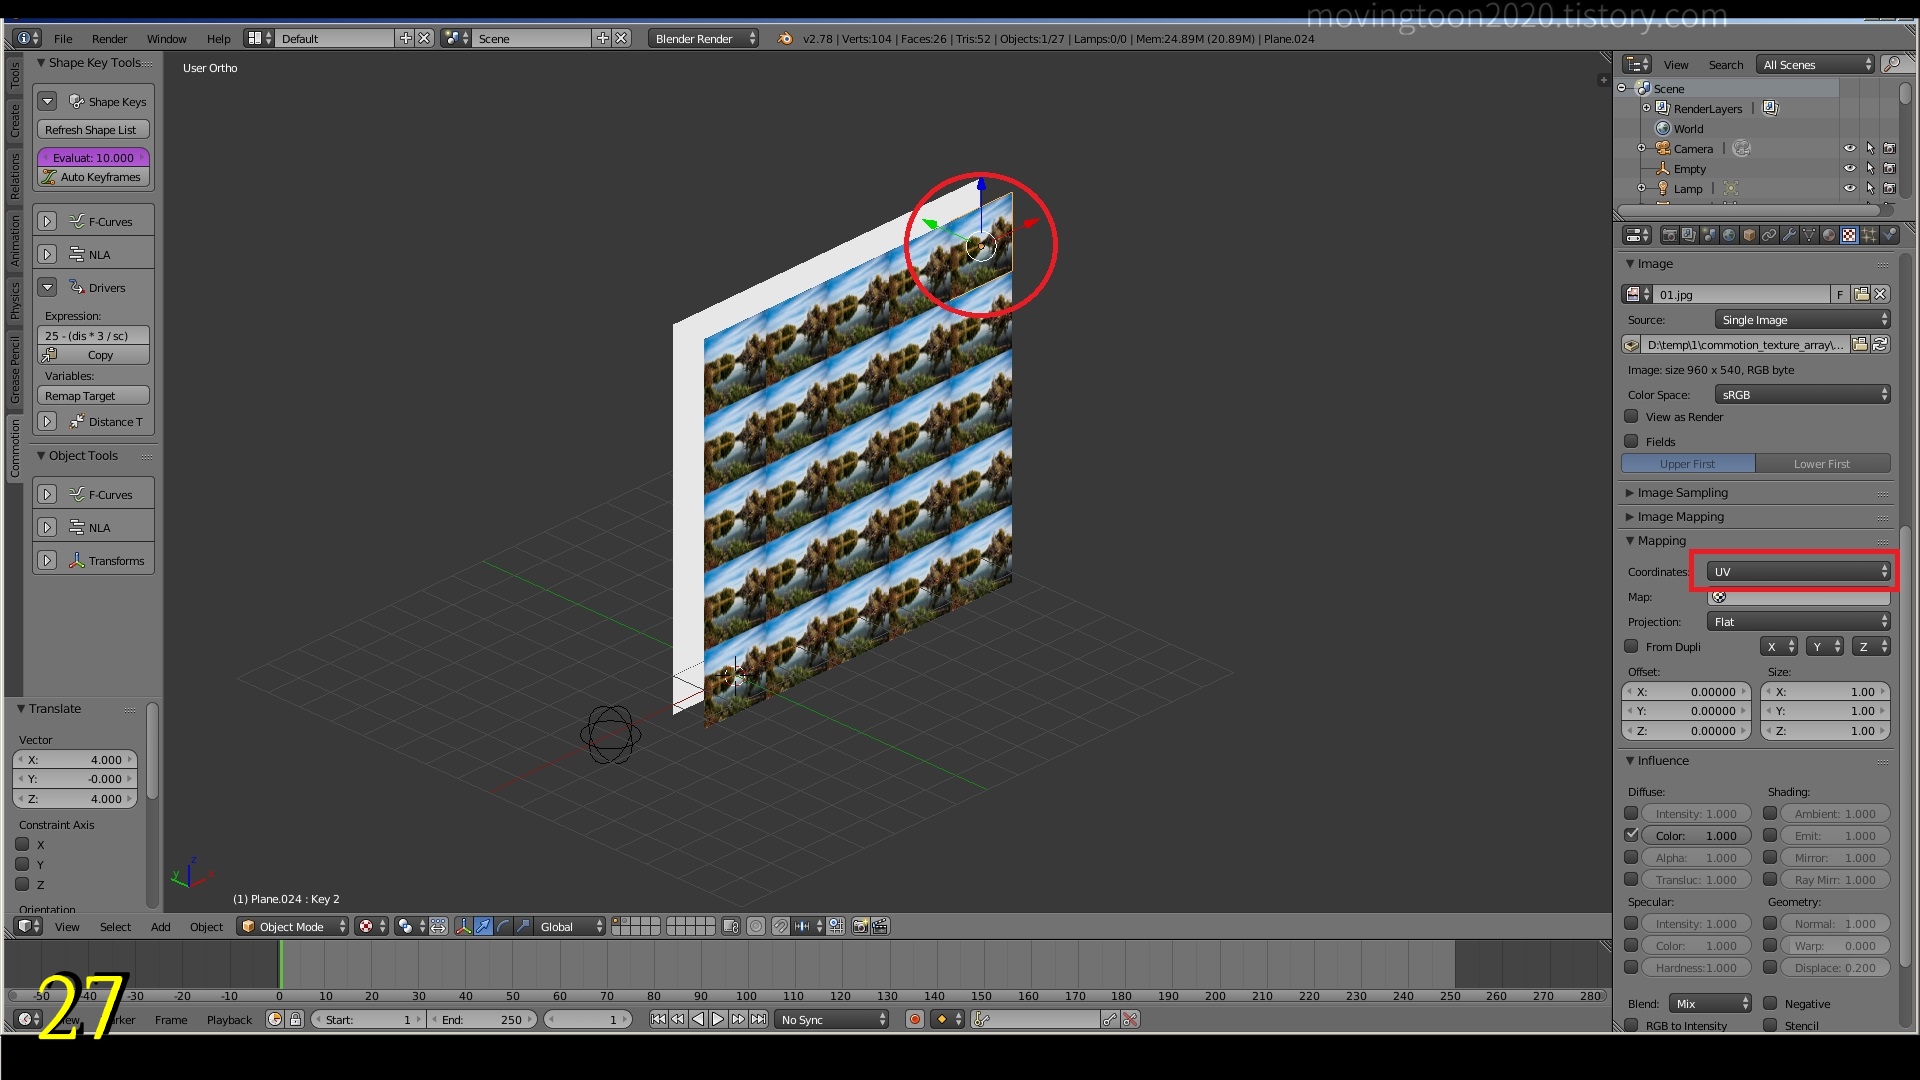Open the Render properties tab (camera icon)
The image size is (1920, 1080).
1669,235
